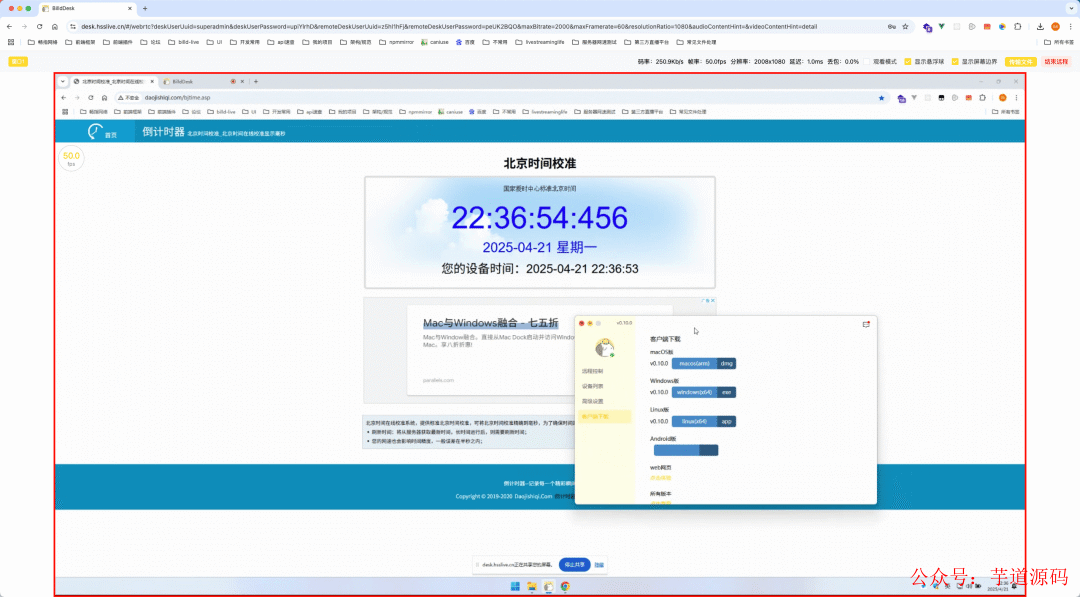
Task: Open File Explorer on the remote taskbar
Action: pyautogui.click(x=532, y=587)
